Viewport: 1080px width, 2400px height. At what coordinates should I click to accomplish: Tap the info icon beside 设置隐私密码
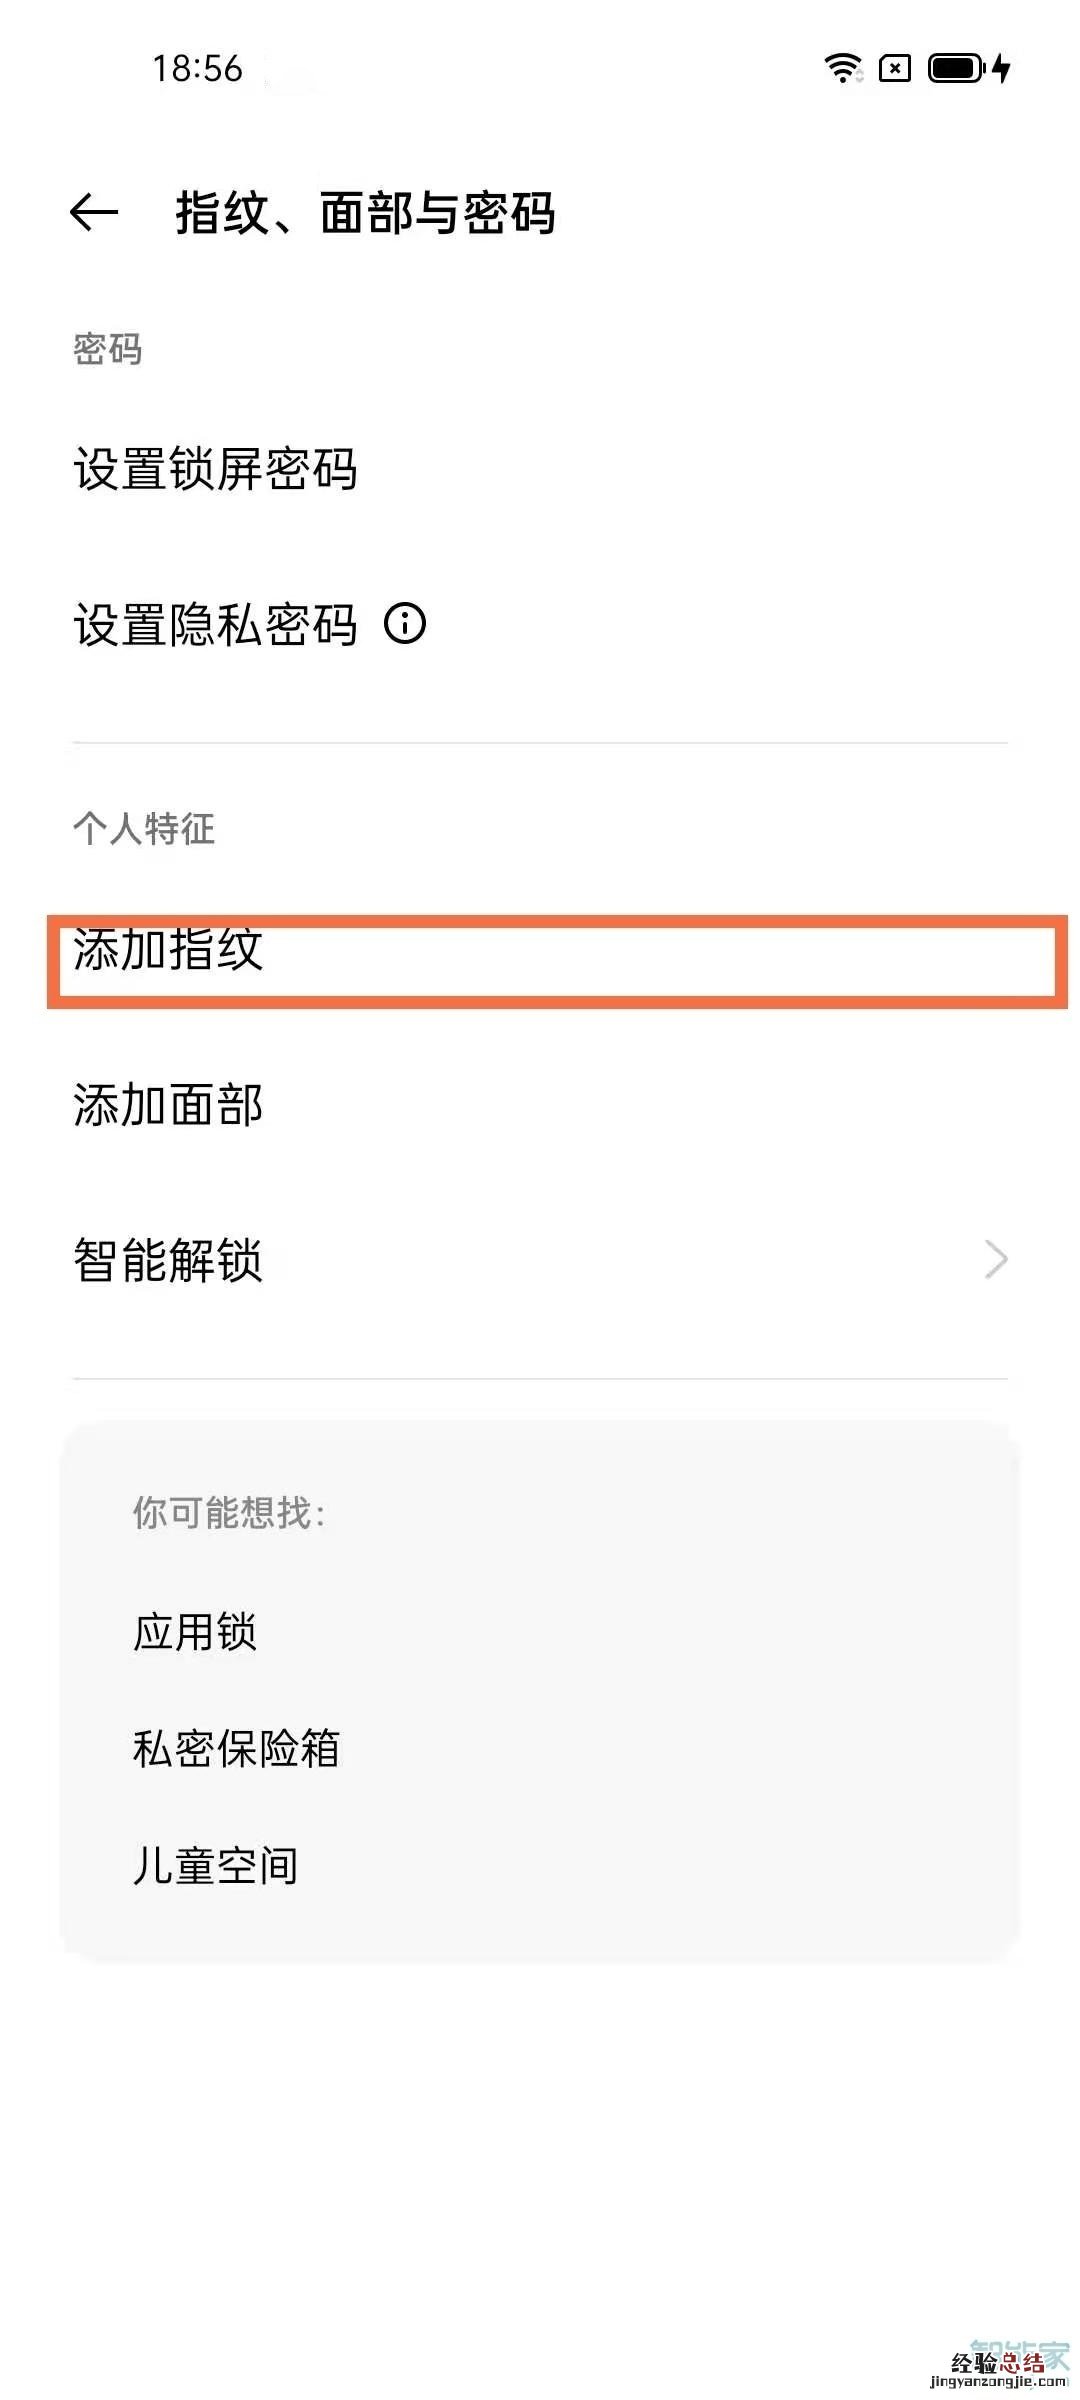[x=404, y=625]
